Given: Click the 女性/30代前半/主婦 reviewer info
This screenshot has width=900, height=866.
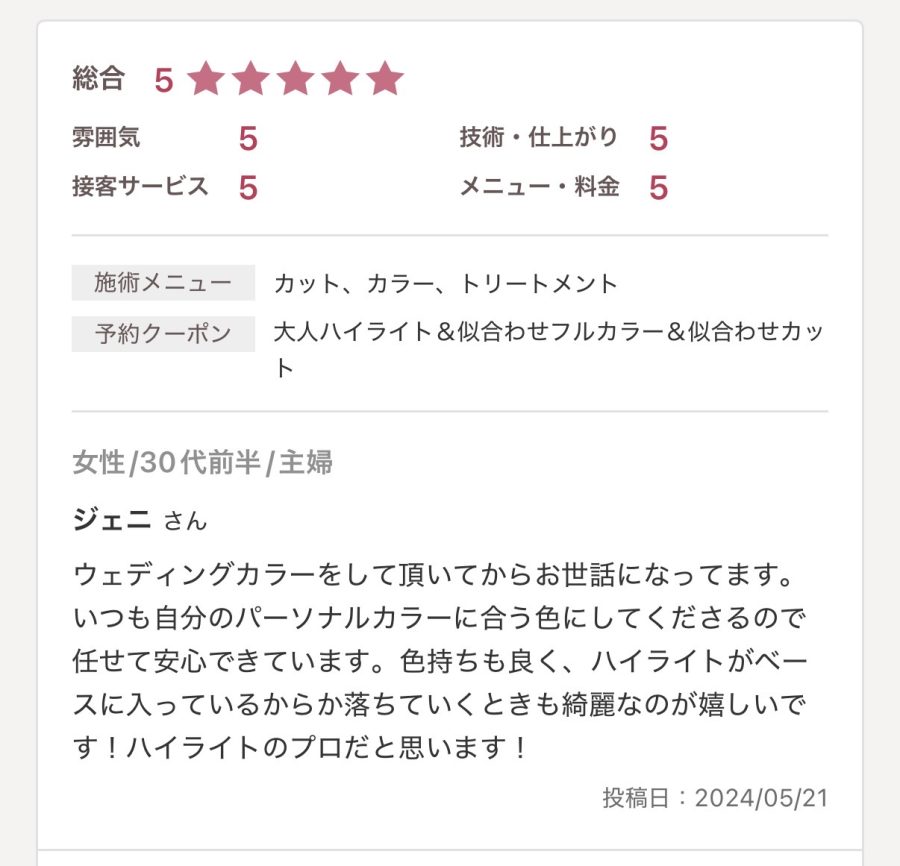Looking at the screenshot, I should coord(202,463).
